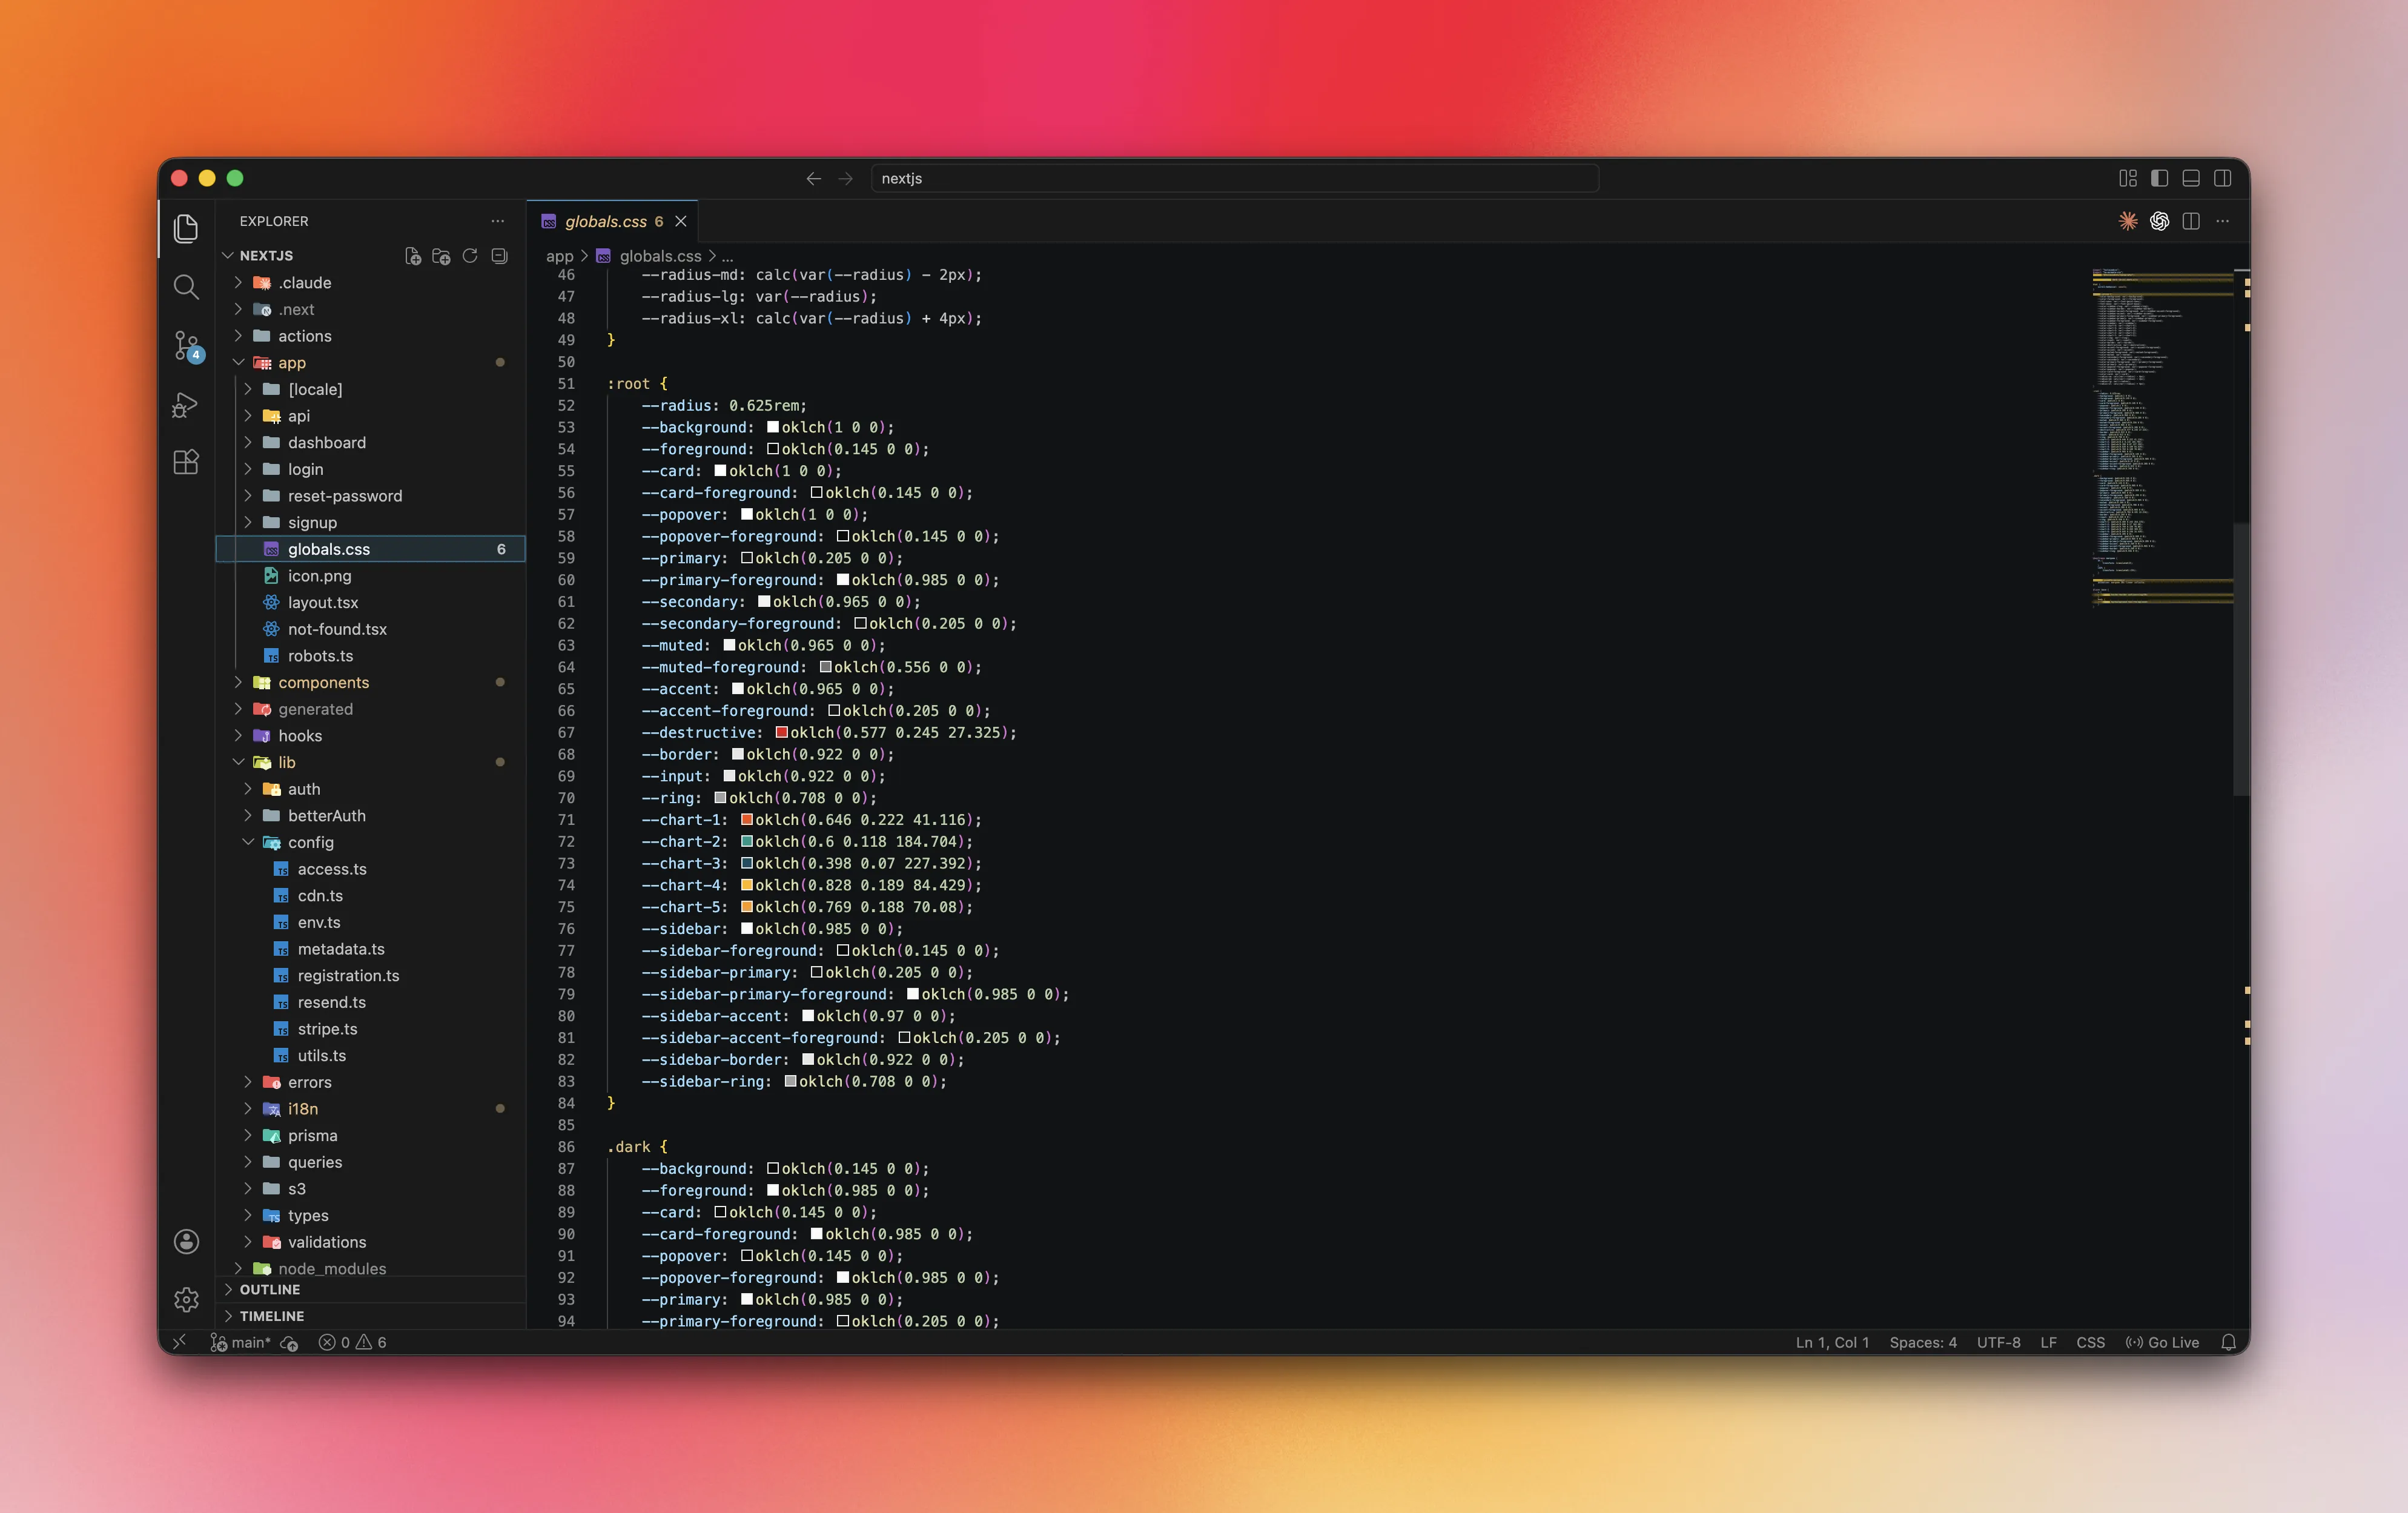Screen dimensions: 2408x1513
Task: Click the Claude icon above the editor
Action: tap(2127, 221)
